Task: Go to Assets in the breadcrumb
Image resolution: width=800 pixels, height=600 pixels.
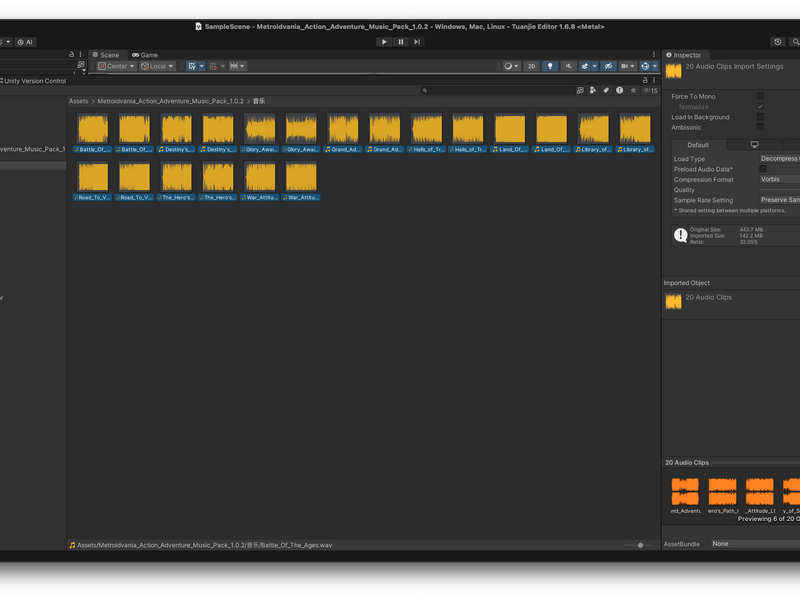Action: point(79,101)
